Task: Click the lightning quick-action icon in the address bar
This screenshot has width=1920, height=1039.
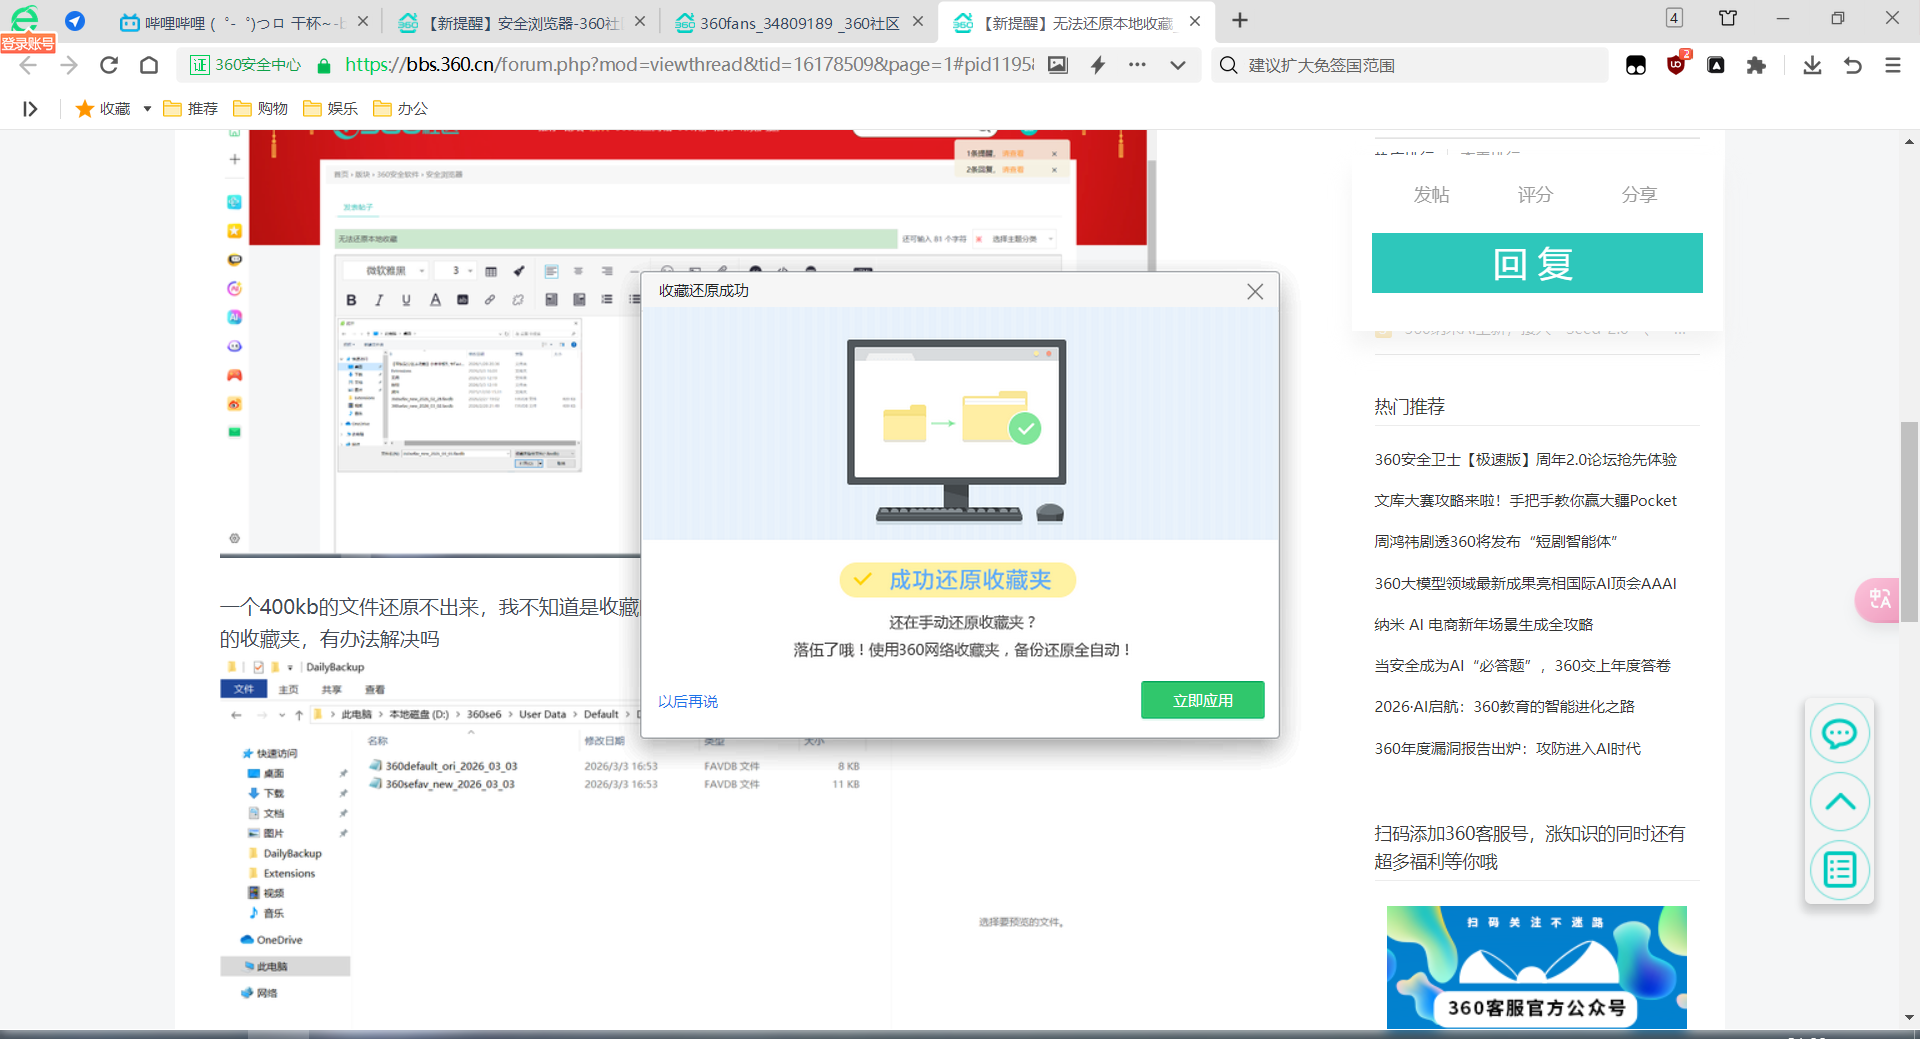Action: click(1097, 64)
